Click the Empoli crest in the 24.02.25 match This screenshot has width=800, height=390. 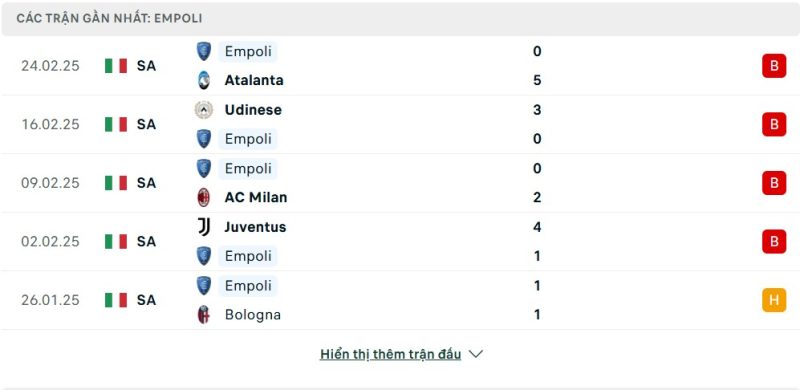tap(204, 52)
